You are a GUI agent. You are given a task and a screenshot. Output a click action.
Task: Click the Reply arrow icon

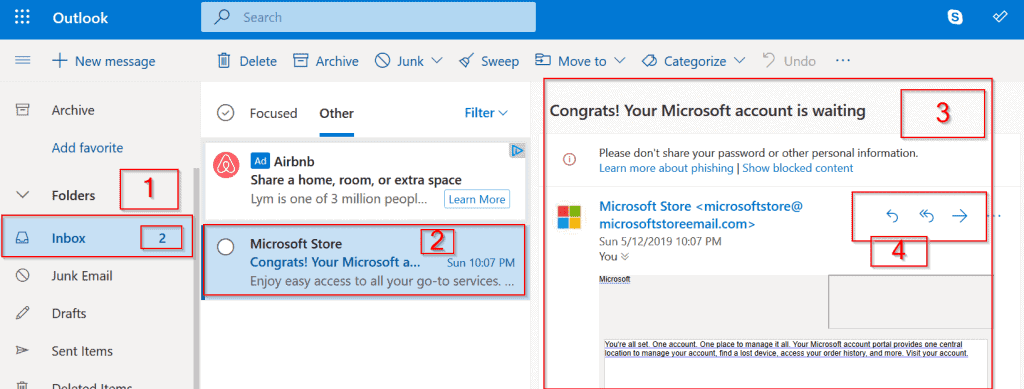(892, 217)
